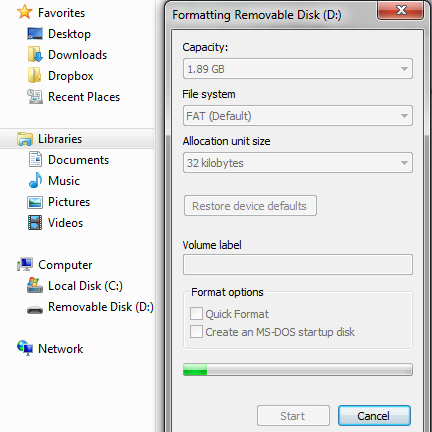
Task: Click the Network globe icon
Action: coord(25,348)
